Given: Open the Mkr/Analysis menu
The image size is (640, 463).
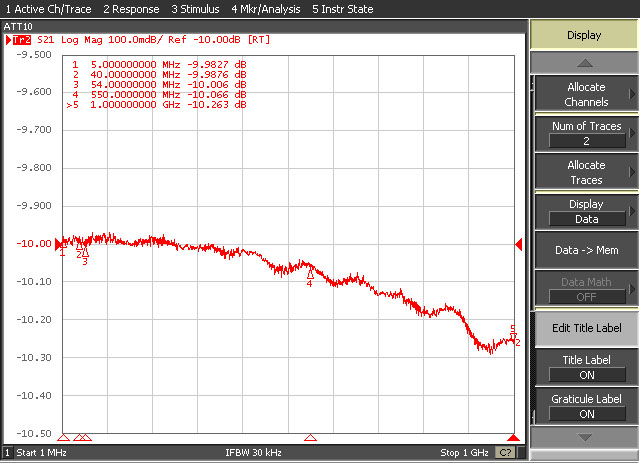Looking at the screenshot, I should pyautogui.click(x=266, y=9).
